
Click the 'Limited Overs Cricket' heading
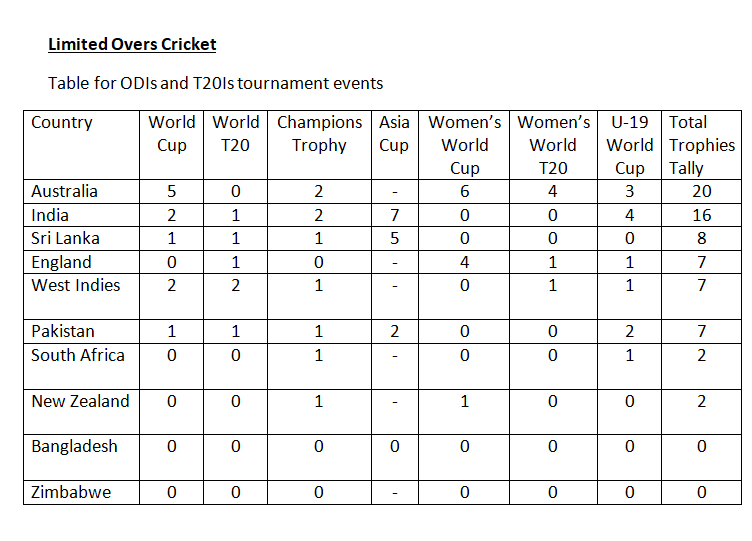click(132, 44)
